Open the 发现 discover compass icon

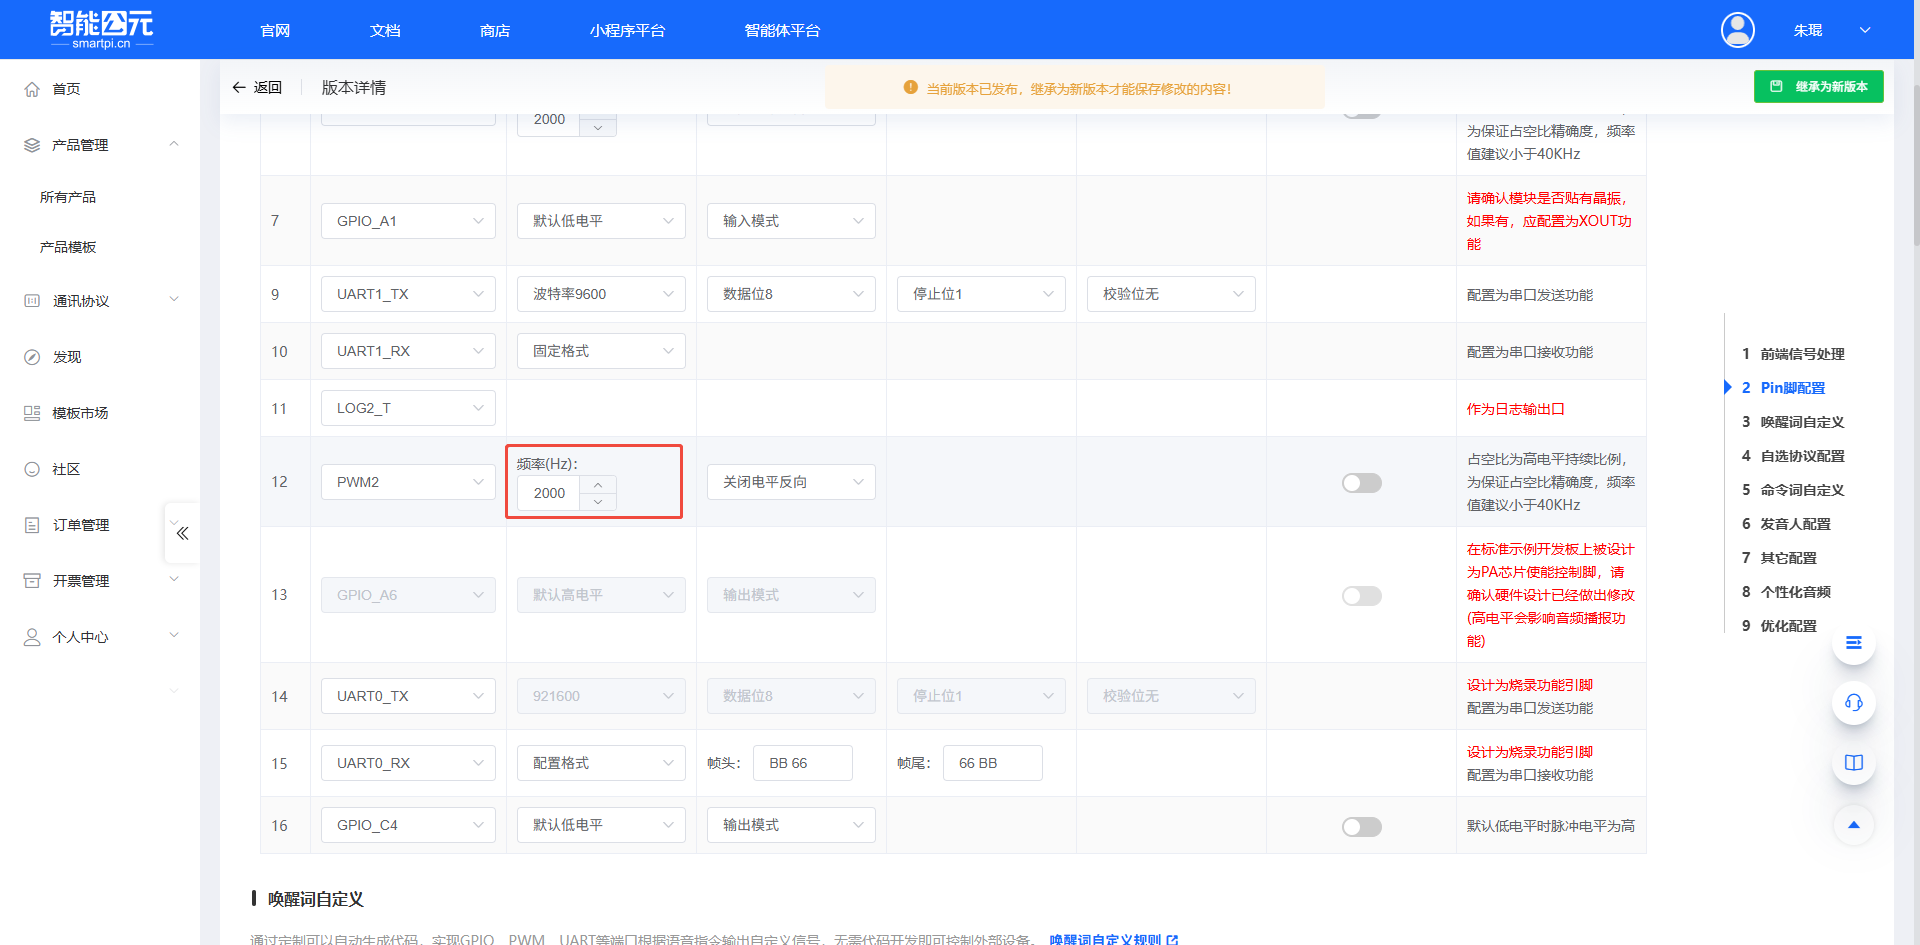(x=31, y=356)
